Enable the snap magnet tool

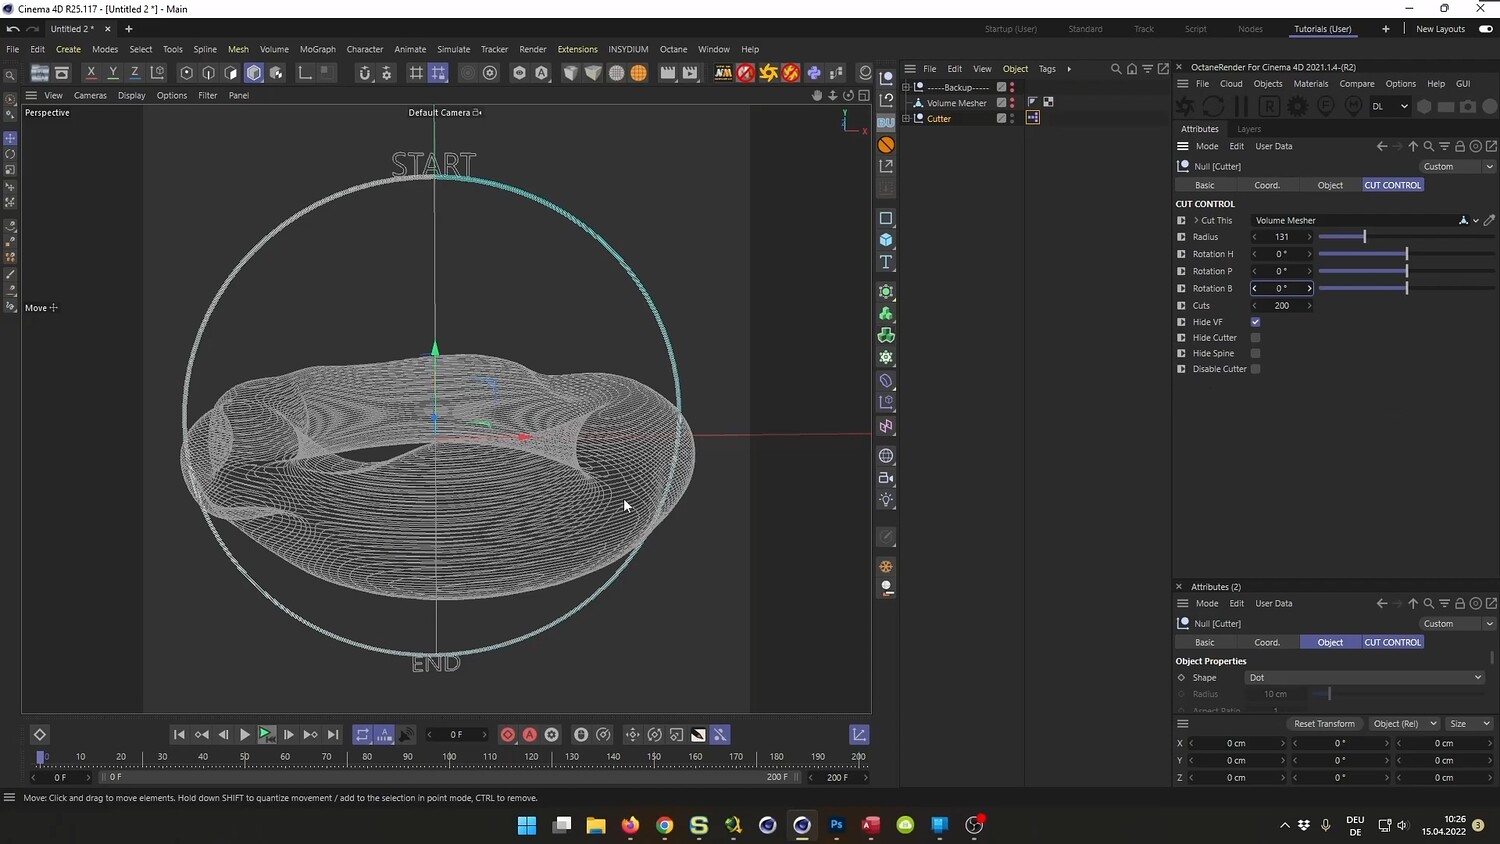tap(364, 72)
